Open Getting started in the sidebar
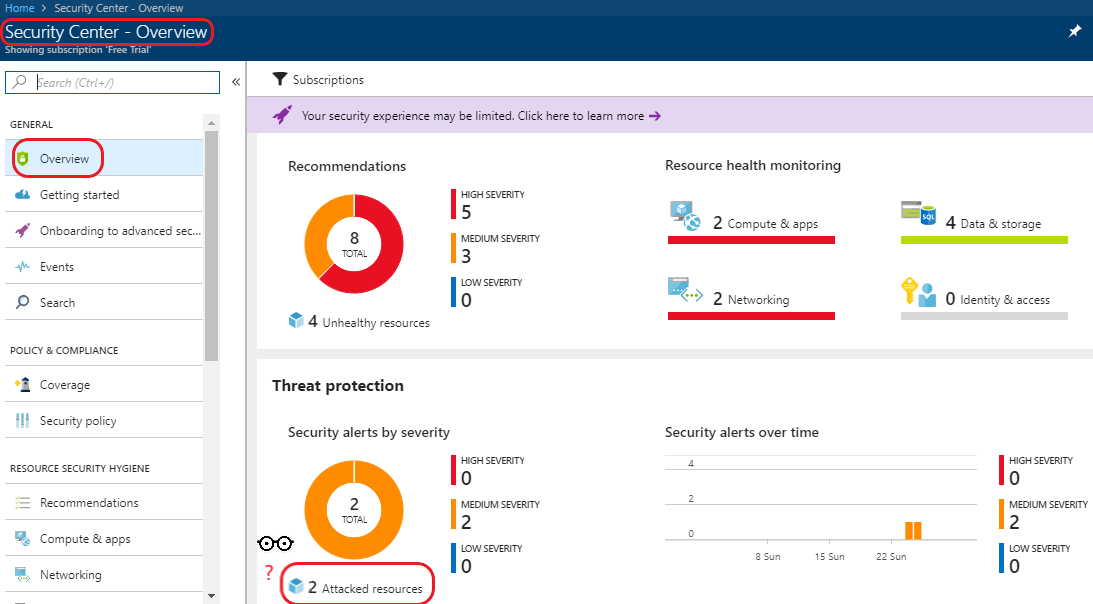 tap(104, 195)
